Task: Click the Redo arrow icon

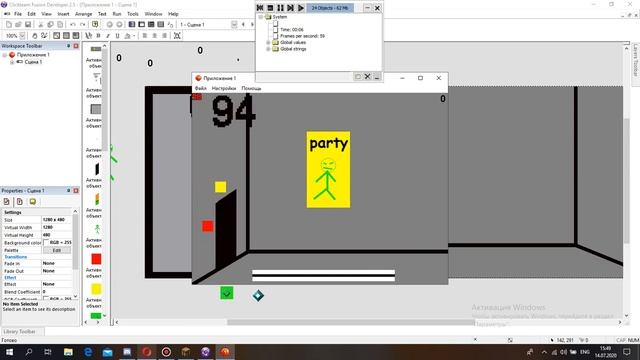Action: [82, 24]
